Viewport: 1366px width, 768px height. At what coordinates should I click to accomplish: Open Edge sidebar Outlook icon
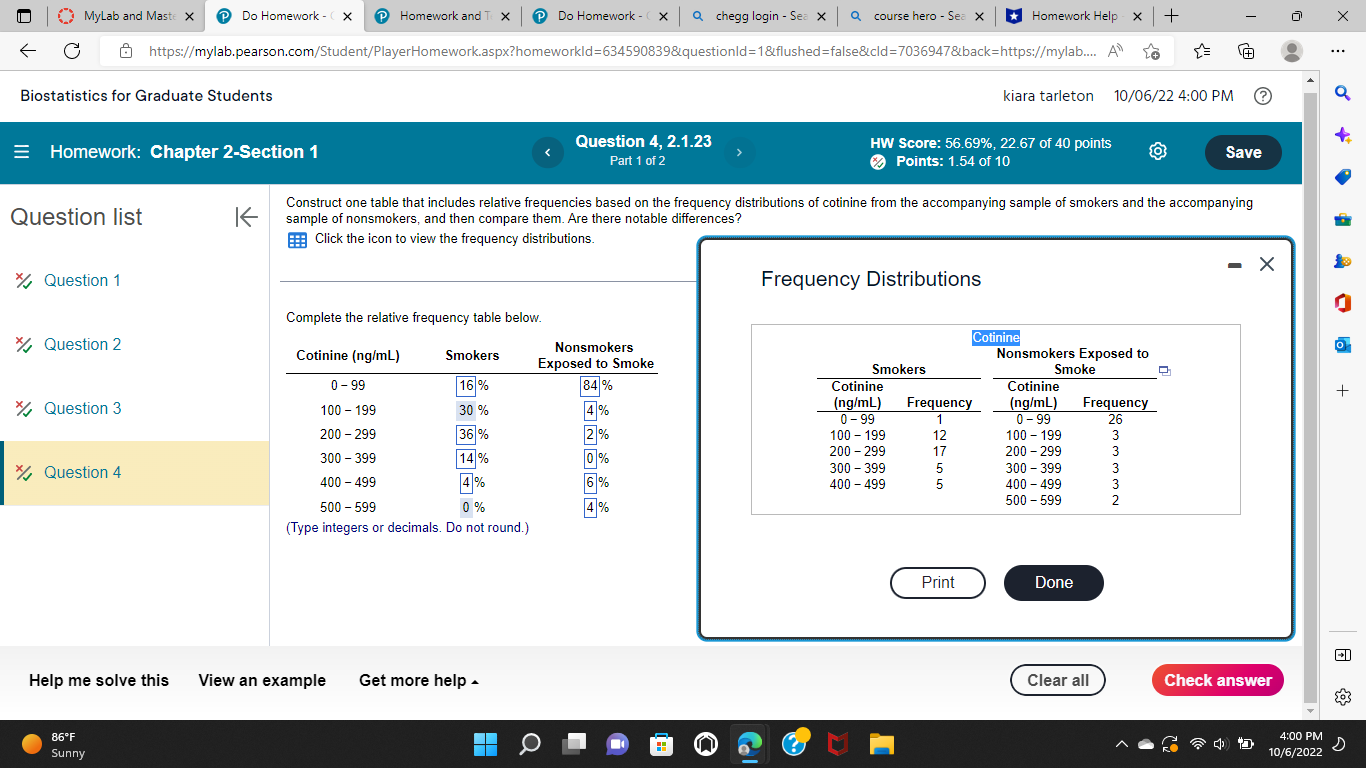[x=1342, y=345]
